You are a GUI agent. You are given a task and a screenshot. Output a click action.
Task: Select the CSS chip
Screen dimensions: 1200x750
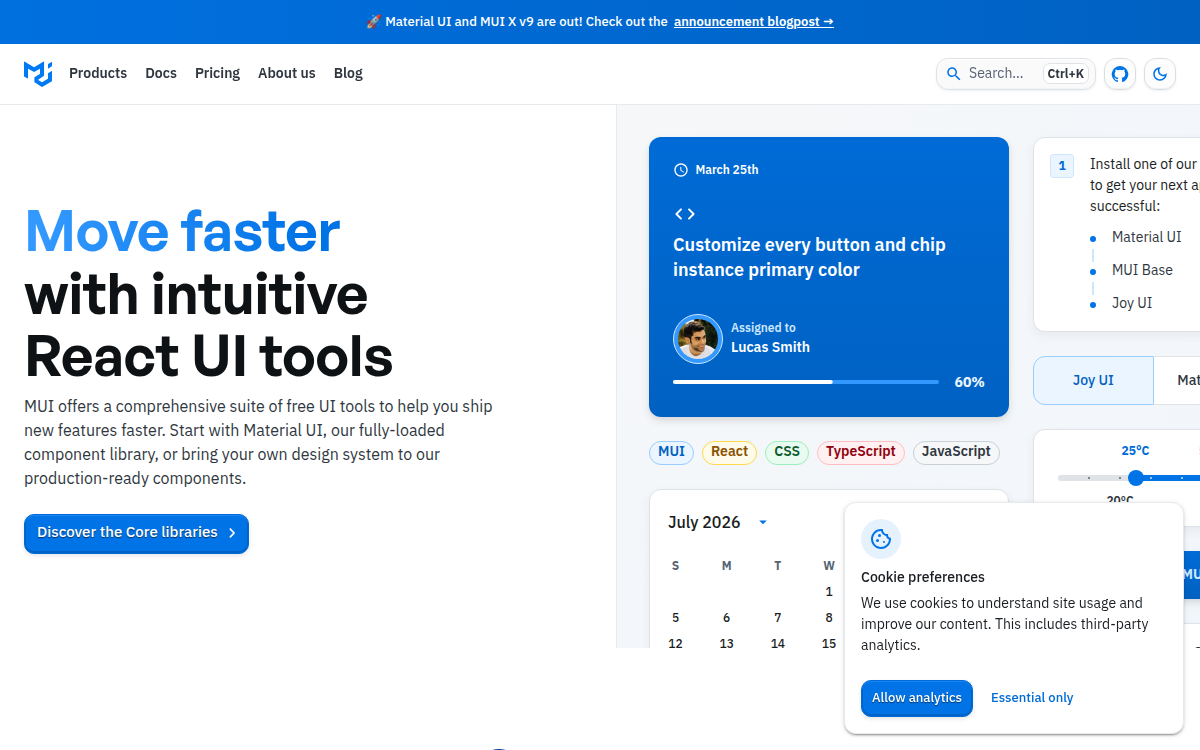787,452
